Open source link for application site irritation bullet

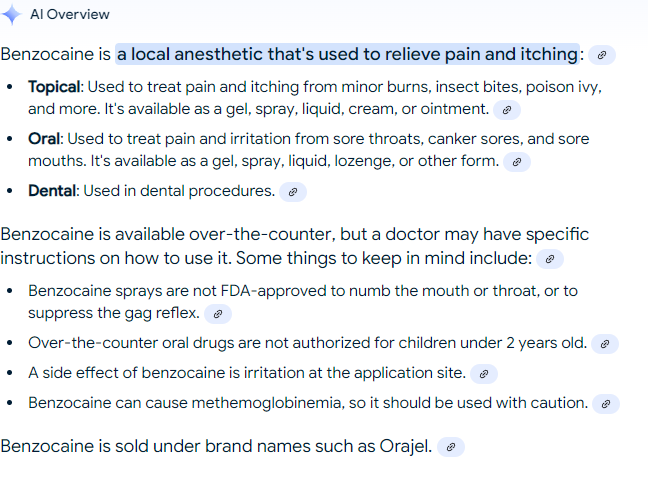483,374
